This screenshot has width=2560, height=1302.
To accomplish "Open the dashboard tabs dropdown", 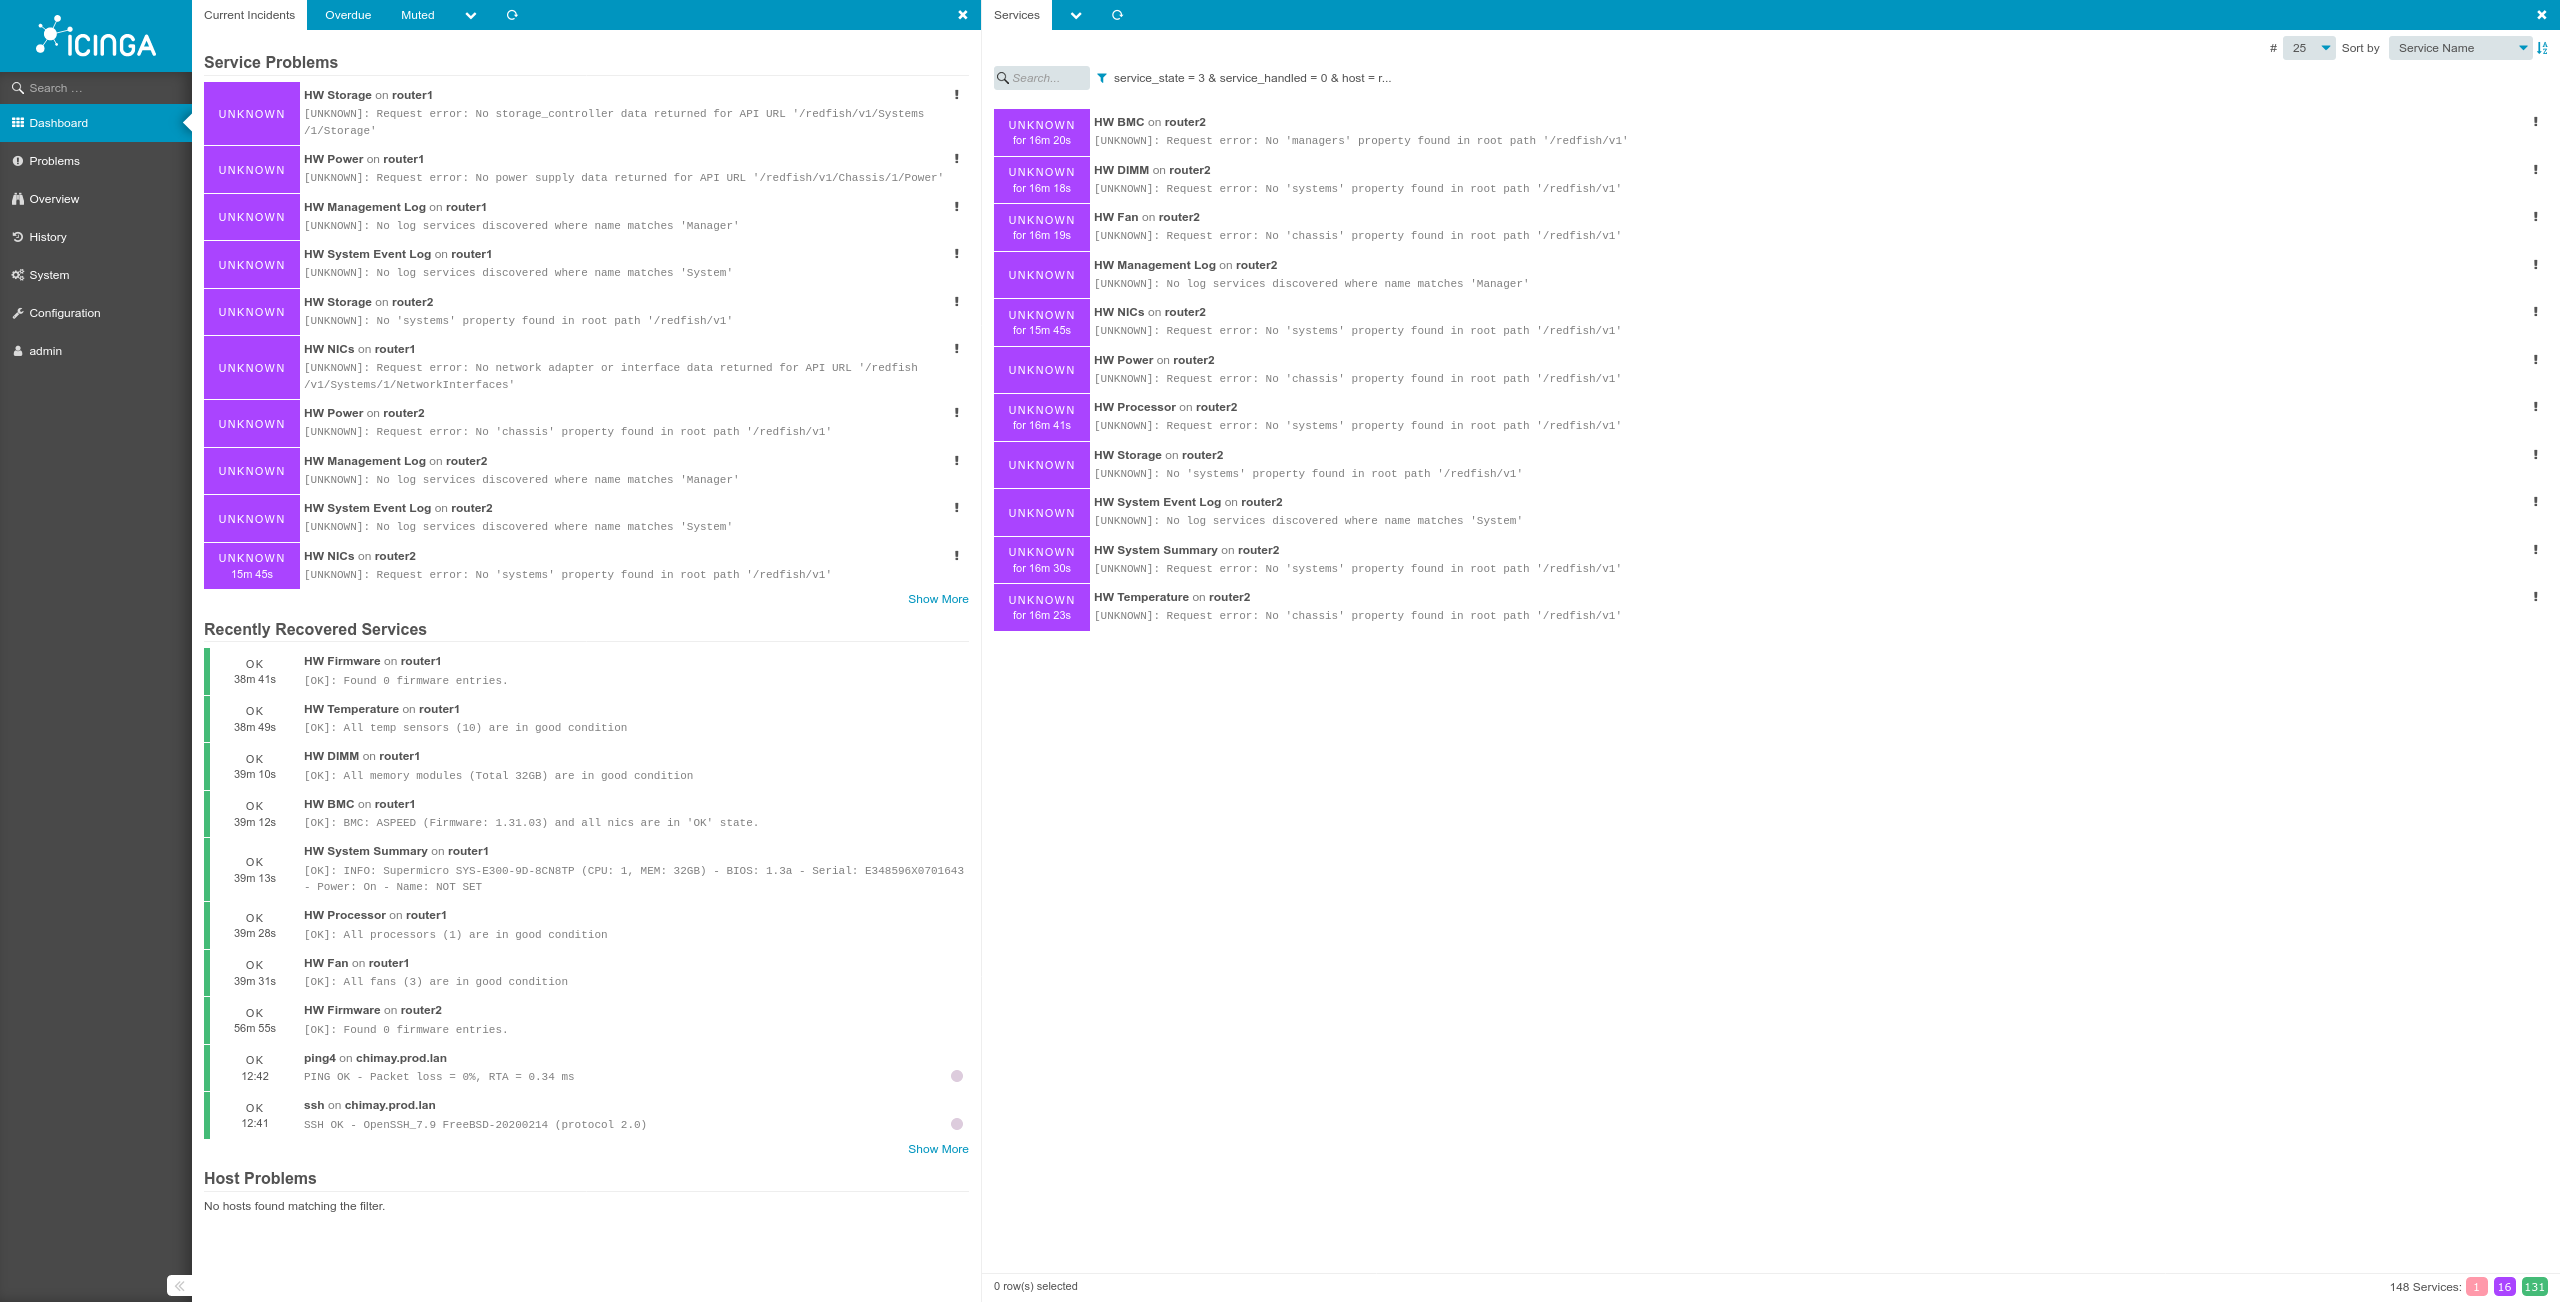I will coord(471,15).
